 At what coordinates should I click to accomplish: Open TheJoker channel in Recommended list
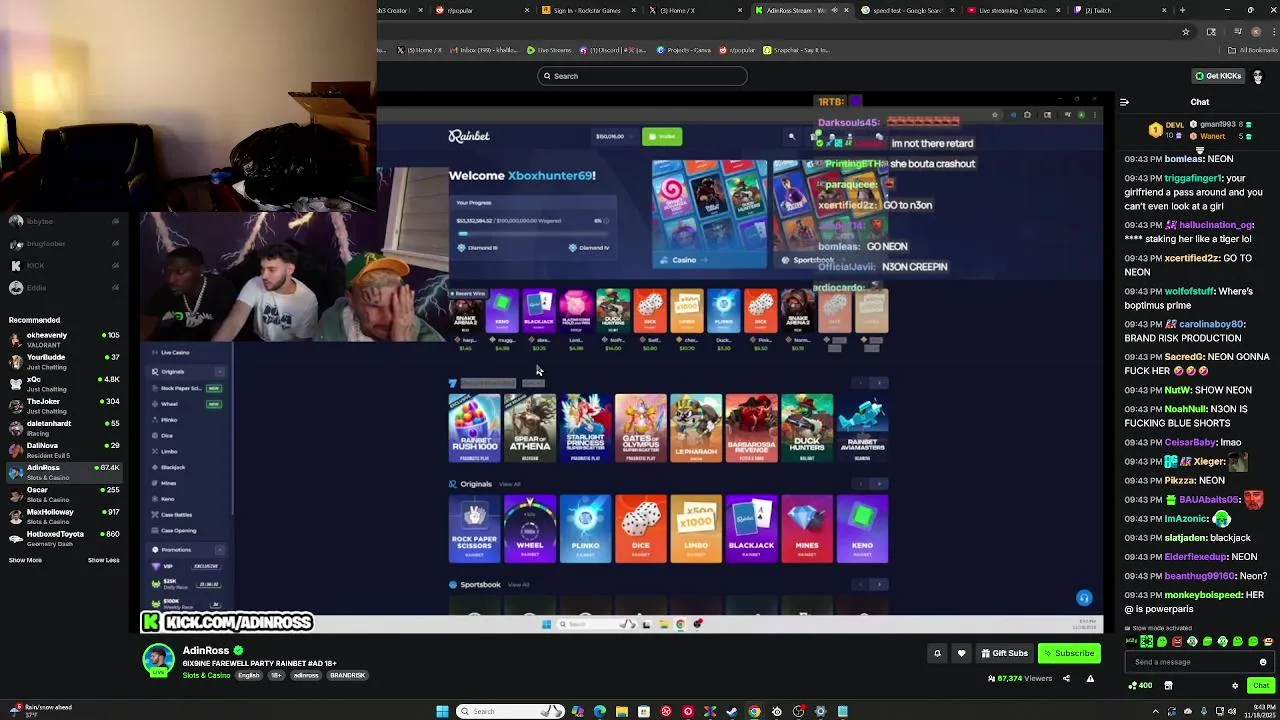(65, 405)
